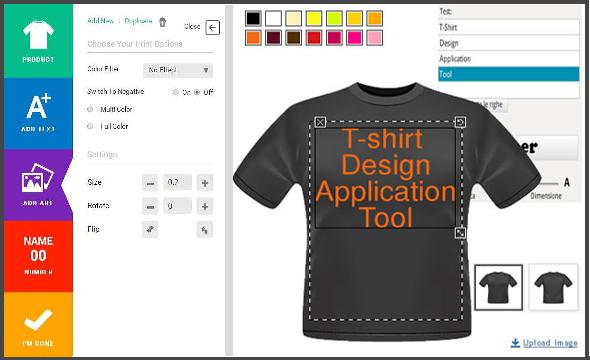590x360 pixels.
Task: Select the Design text line
Action: click(509, 43)
